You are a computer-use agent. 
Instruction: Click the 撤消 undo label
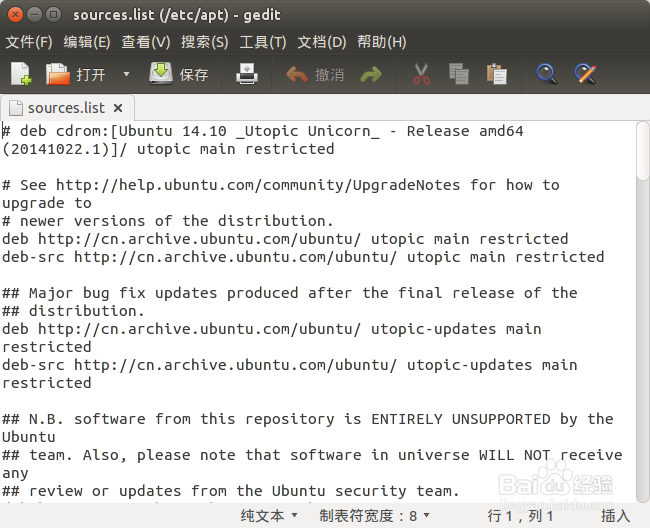coord(329,75)
